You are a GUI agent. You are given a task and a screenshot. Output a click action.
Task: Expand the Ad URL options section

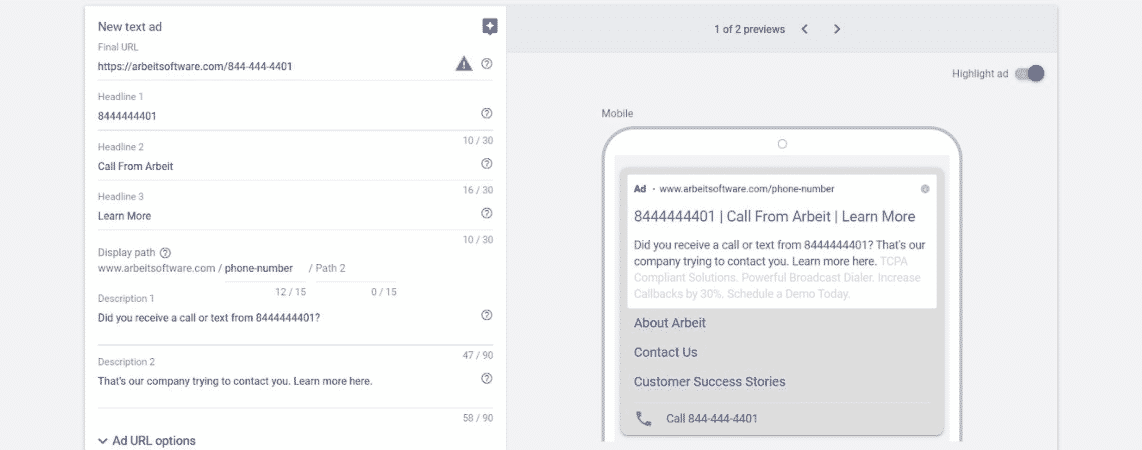tap(147, 441)
